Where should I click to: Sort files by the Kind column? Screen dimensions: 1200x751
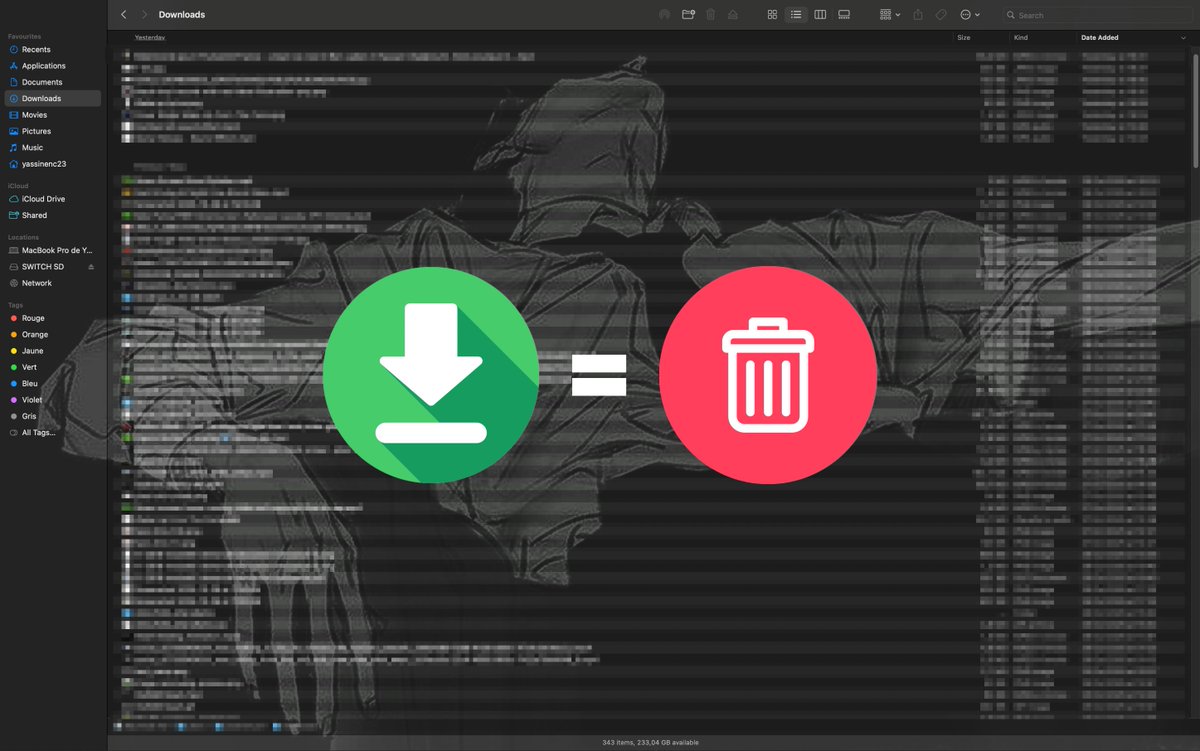[1021, 37]
